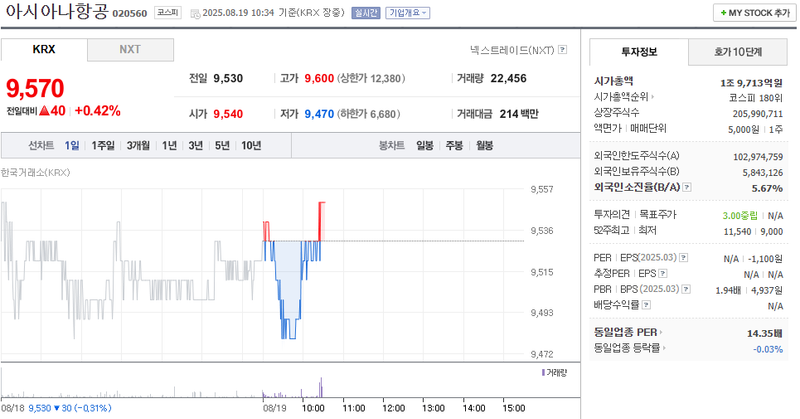Click the 실시간 button
The width and height of the screenshot is (800, 419).
coord(366,13)
